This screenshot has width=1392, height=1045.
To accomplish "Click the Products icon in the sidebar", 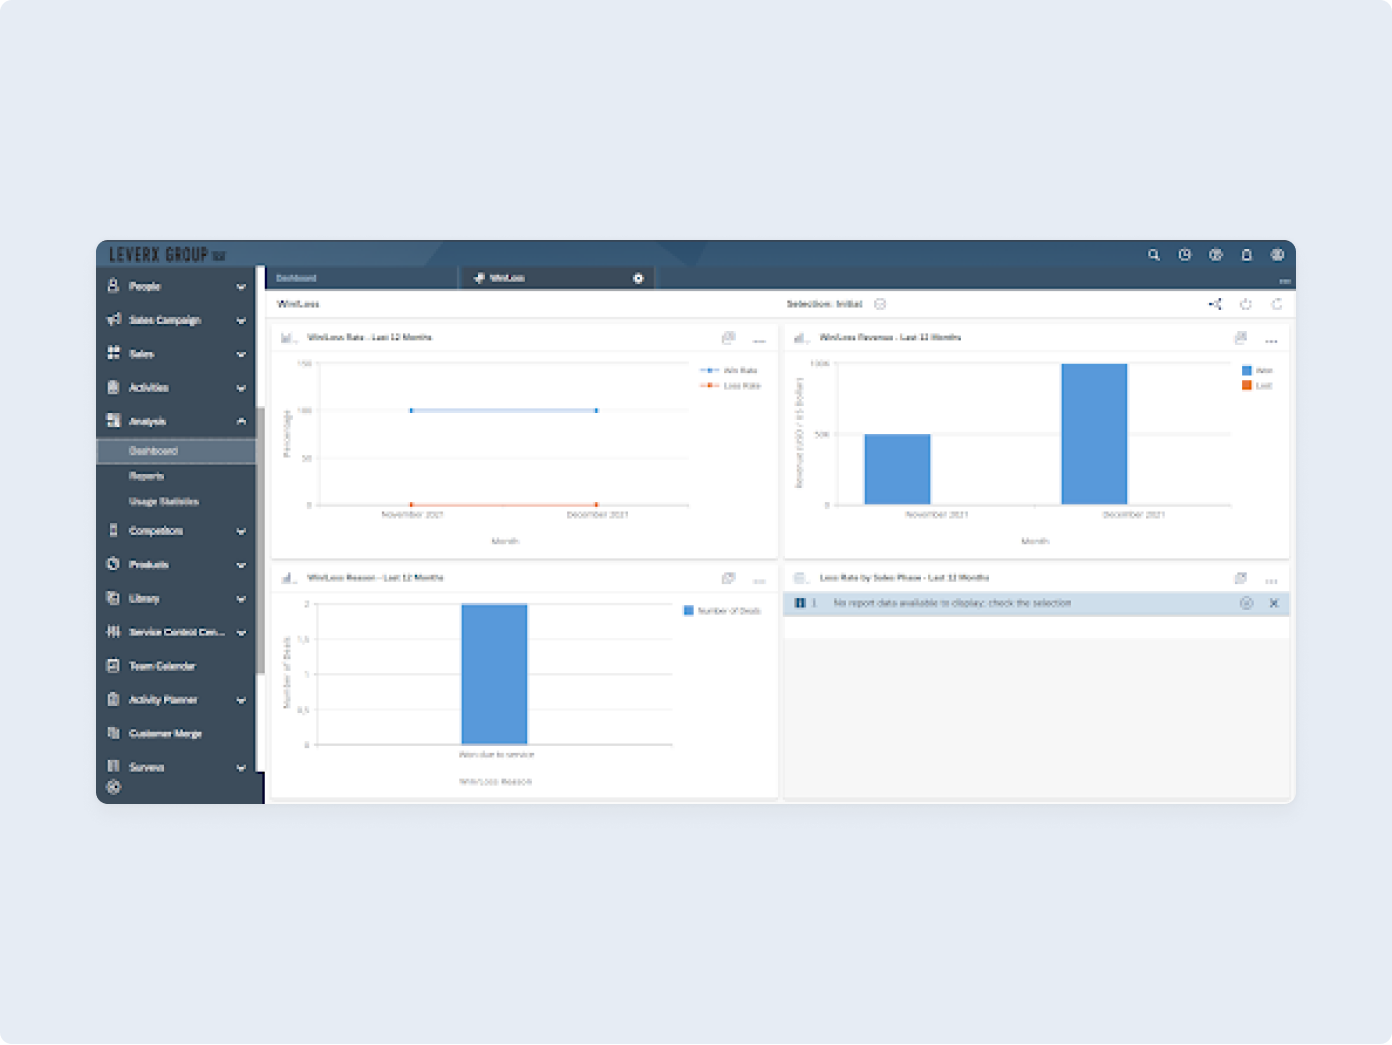I will 113,564.
